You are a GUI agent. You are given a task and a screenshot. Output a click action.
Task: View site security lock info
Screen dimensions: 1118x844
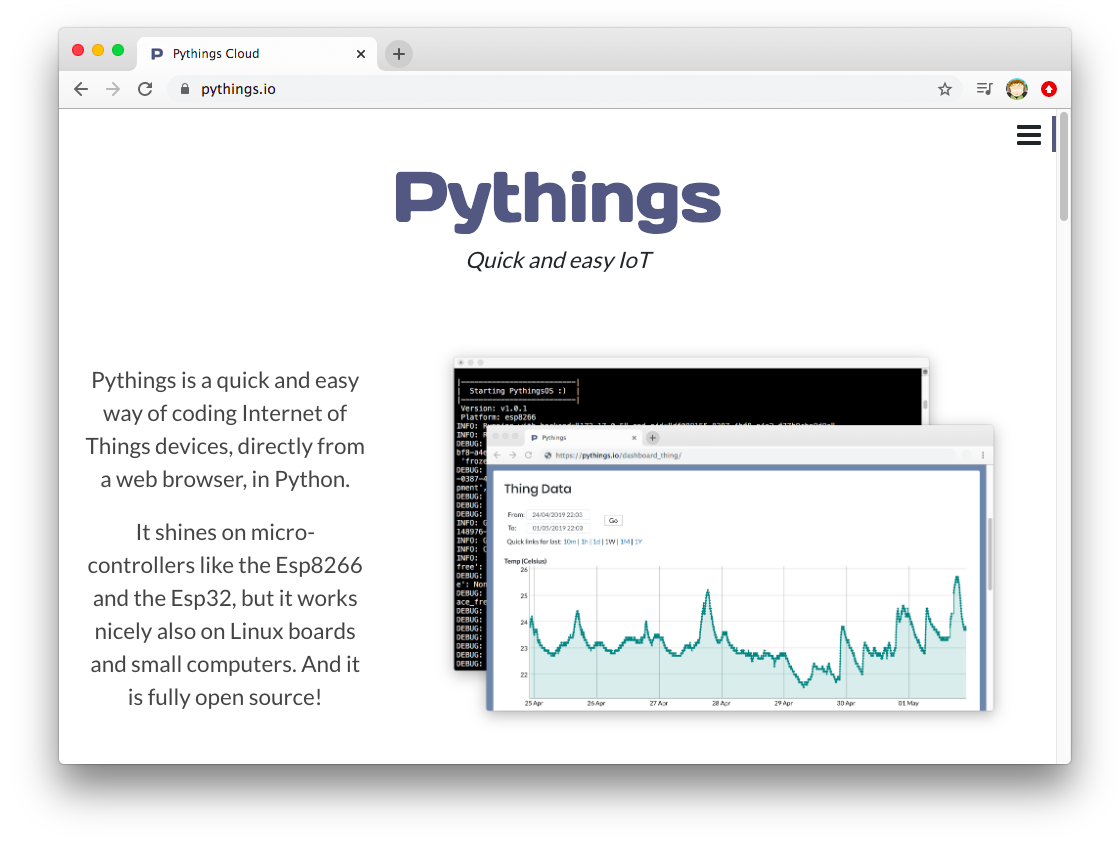point(185,89)
